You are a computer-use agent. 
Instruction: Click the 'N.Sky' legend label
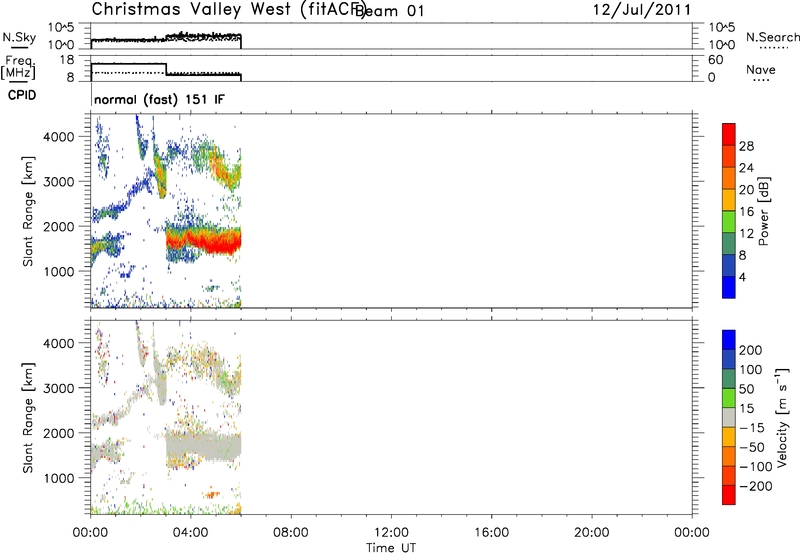pyautogui.click(x=19, y=37)
